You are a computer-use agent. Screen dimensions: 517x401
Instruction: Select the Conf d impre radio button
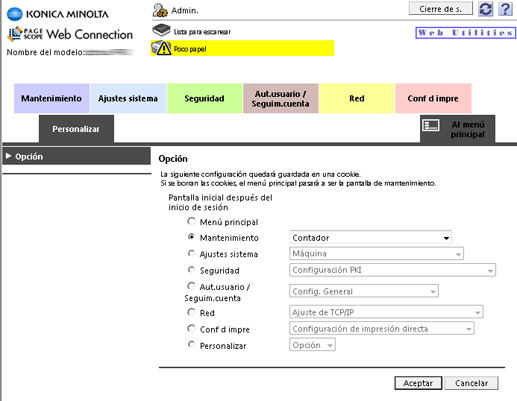point(191,329)
